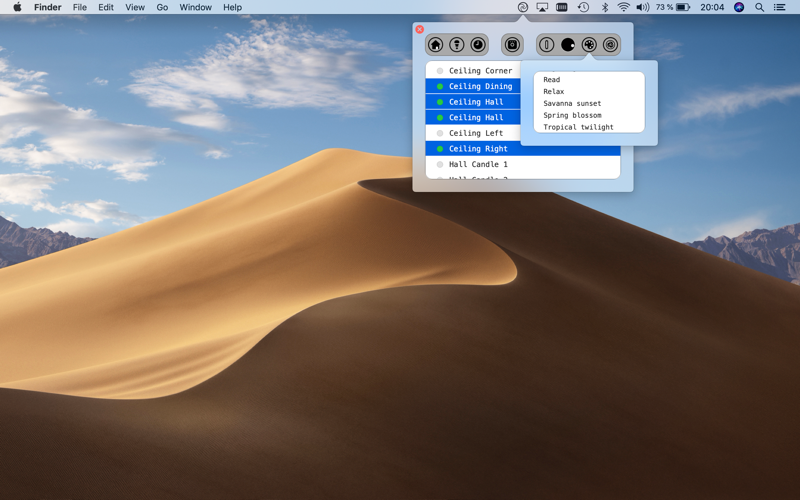Screen dimensions: 800x500
Task: Click the color palette scenes icon
Action: (x=589, y=45)
